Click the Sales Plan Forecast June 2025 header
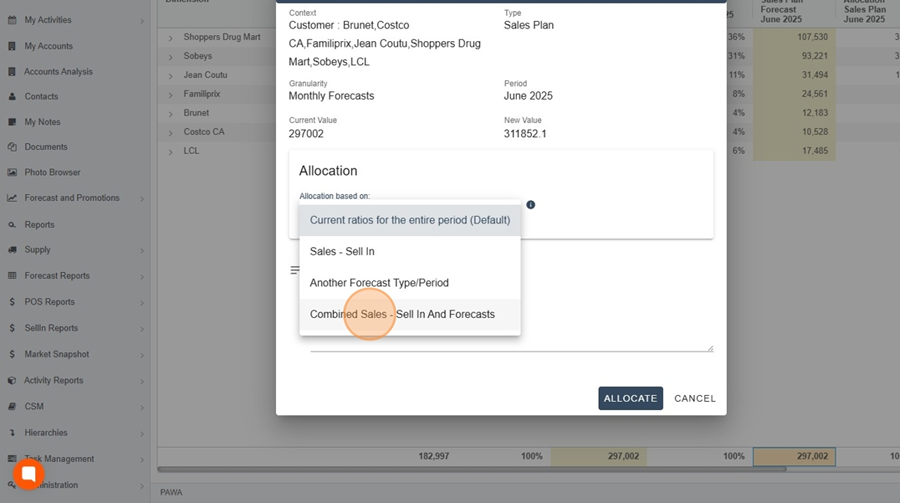This screenshot has height=503, width=900. click(781, 11)
